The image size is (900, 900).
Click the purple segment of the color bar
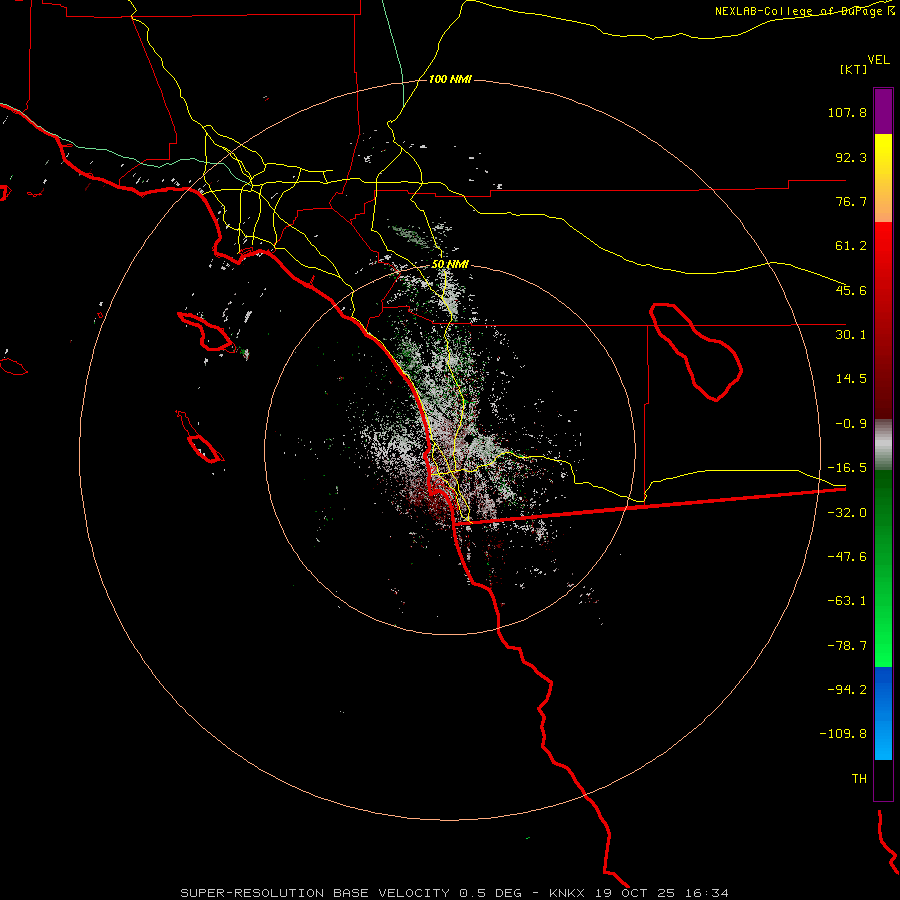[x=883, y=111]
